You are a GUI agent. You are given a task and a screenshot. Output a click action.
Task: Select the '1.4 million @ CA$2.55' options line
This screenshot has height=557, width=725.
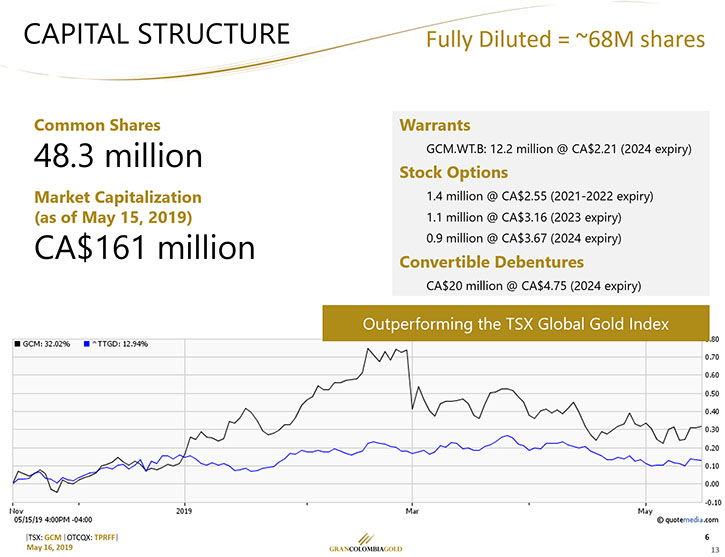coord(540,196)
